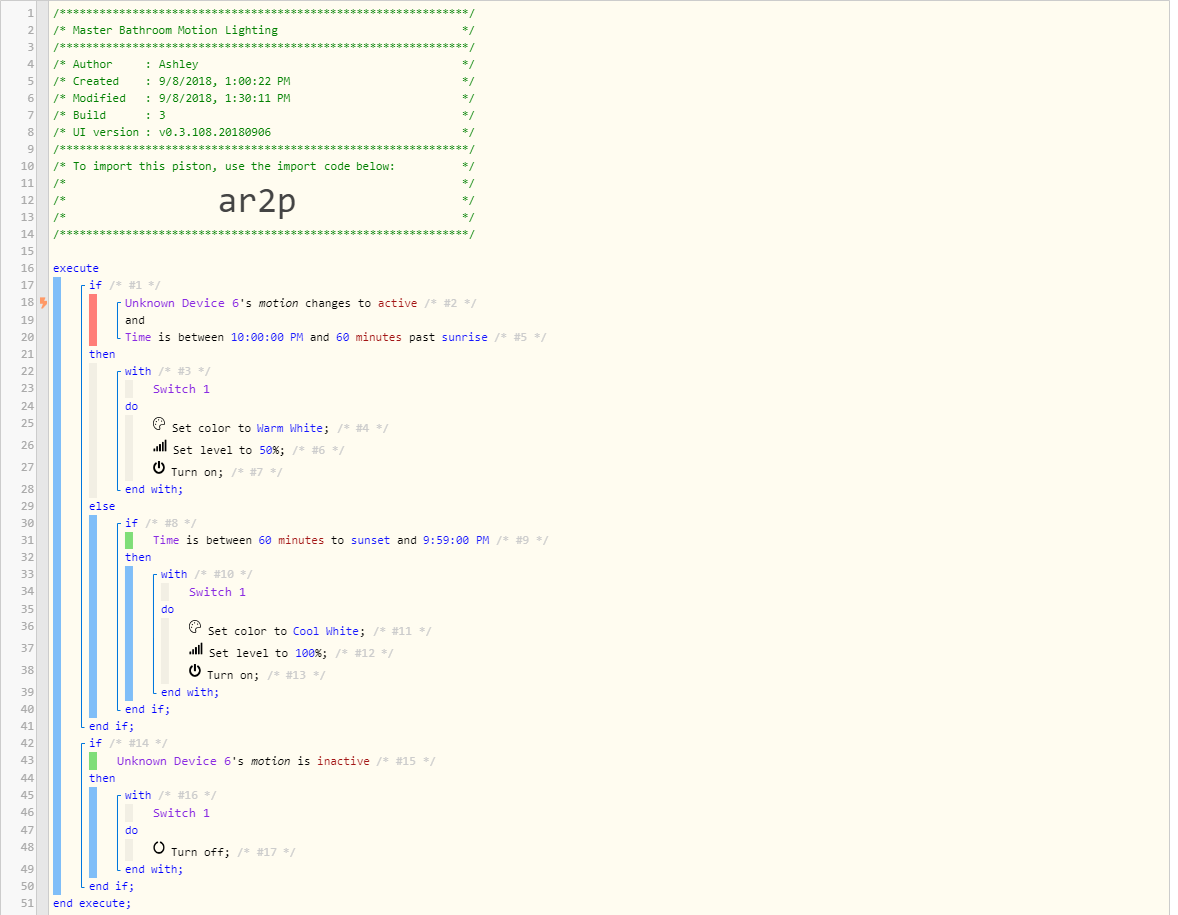Click 'Switch 1' in the with #10 block
The height and width of the screenshot is (915, 1178).
217,592
